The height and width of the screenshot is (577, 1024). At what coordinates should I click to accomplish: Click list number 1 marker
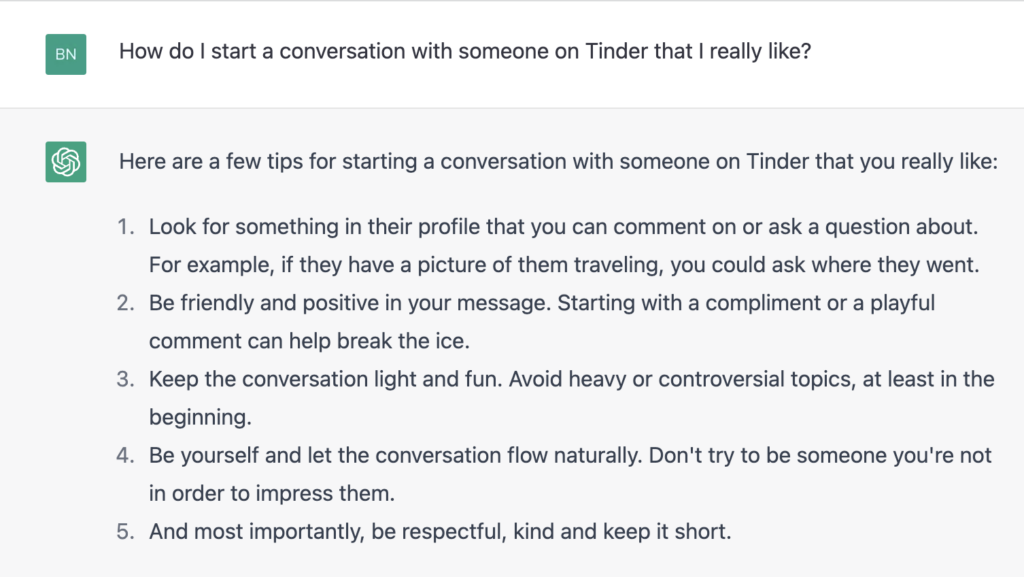pos(125,226)
